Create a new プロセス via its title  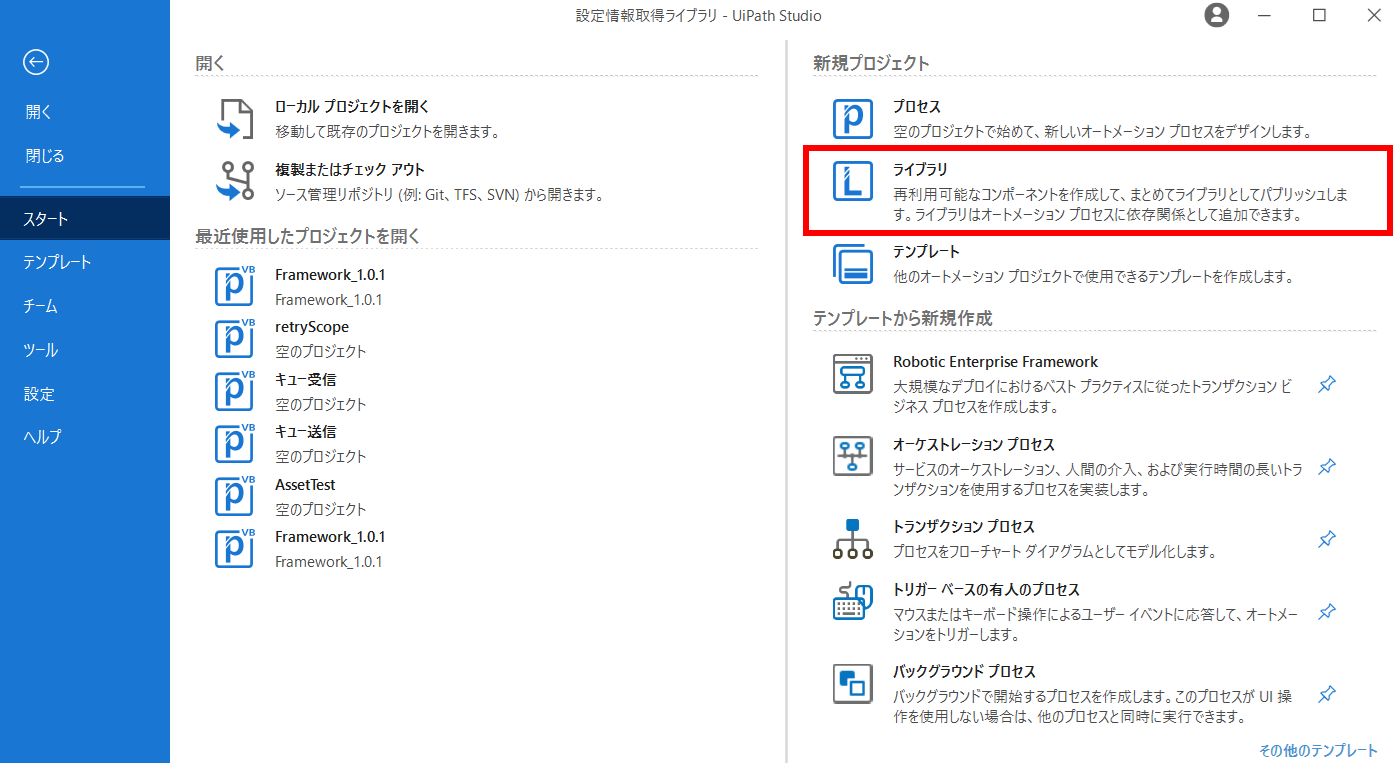(x=917, y=106)
